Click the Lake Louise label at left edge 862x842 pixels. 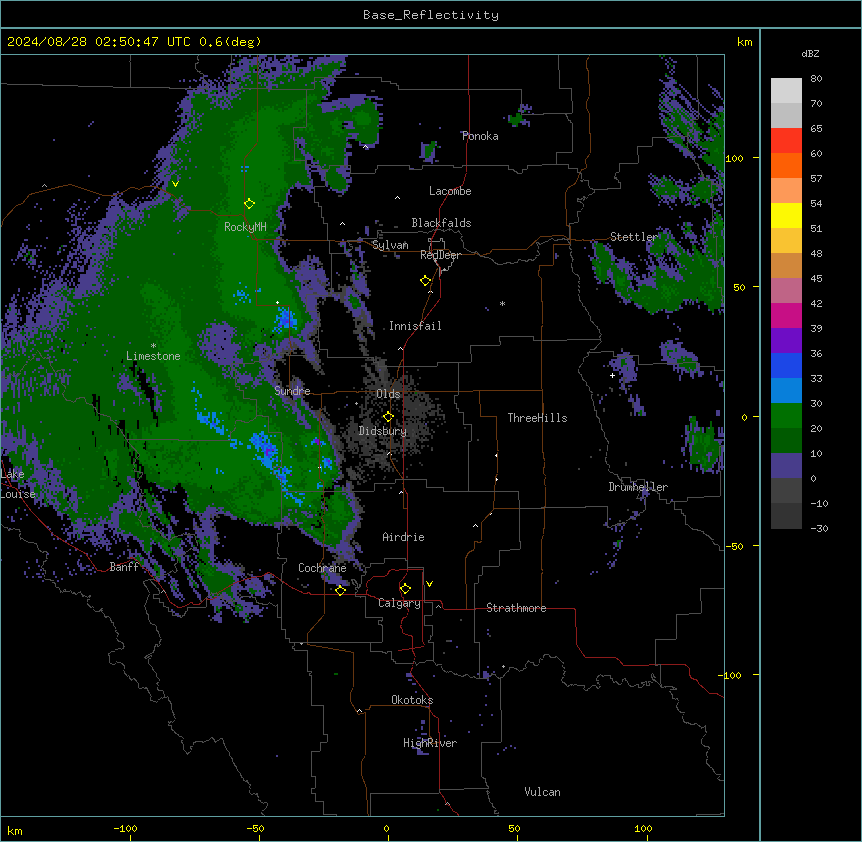(x=16, y=484)
